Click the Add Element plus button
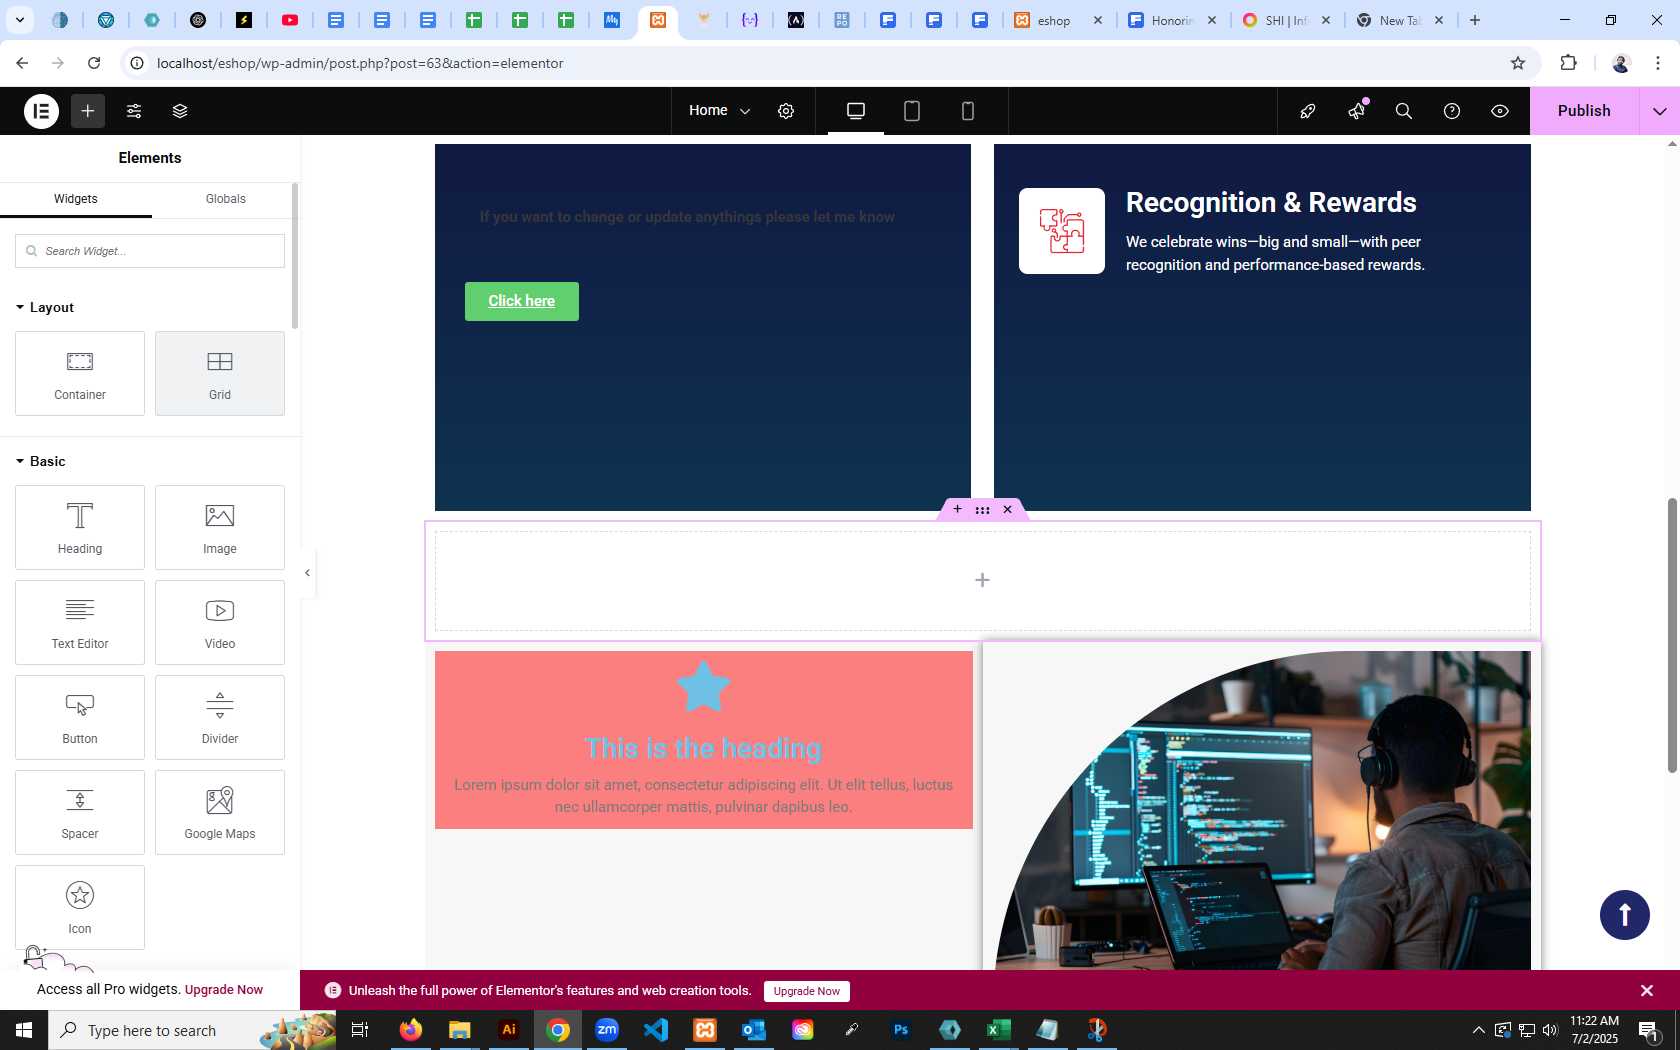Screen dimensions: 1680x1050 pyautogui.click(x=88, y=111)
